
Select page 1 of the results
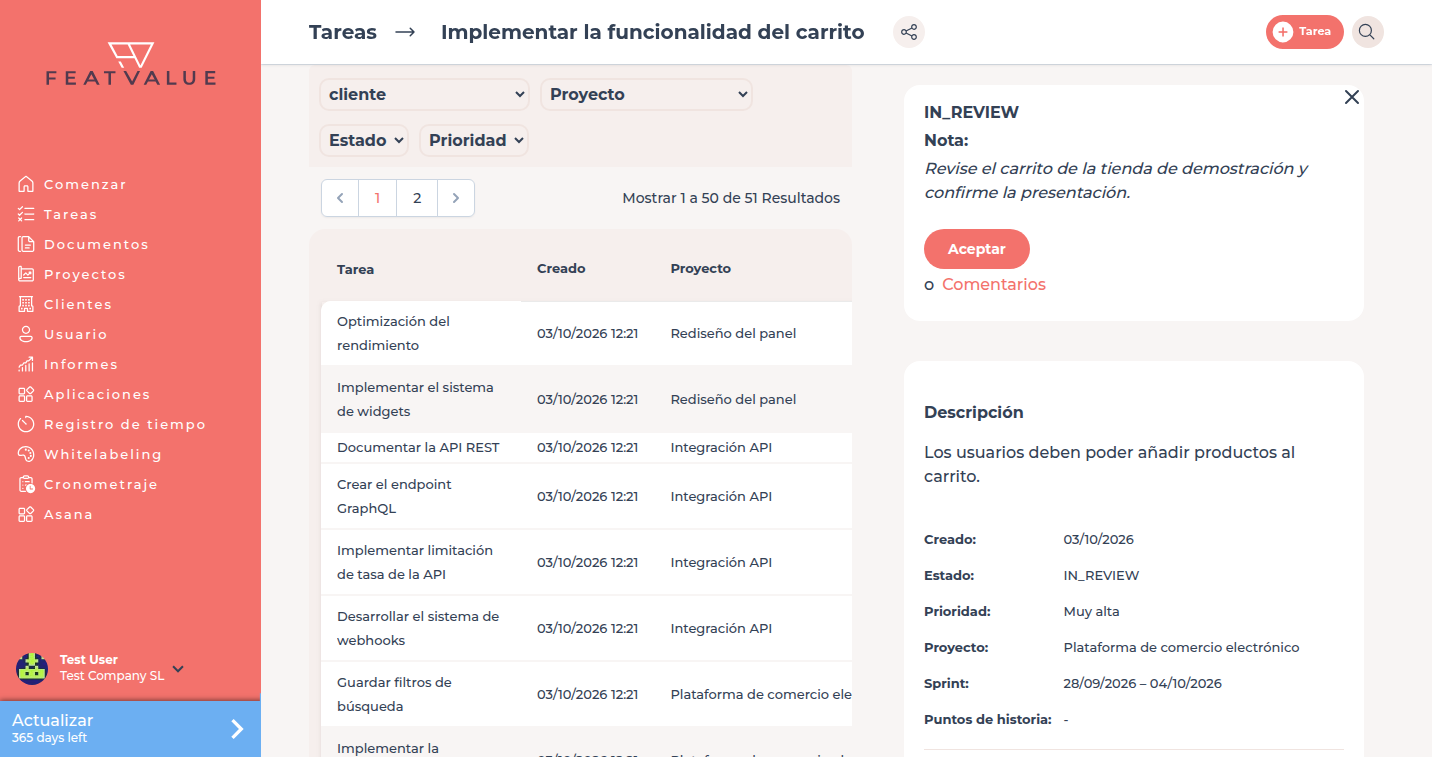click(x=377, y=198)
